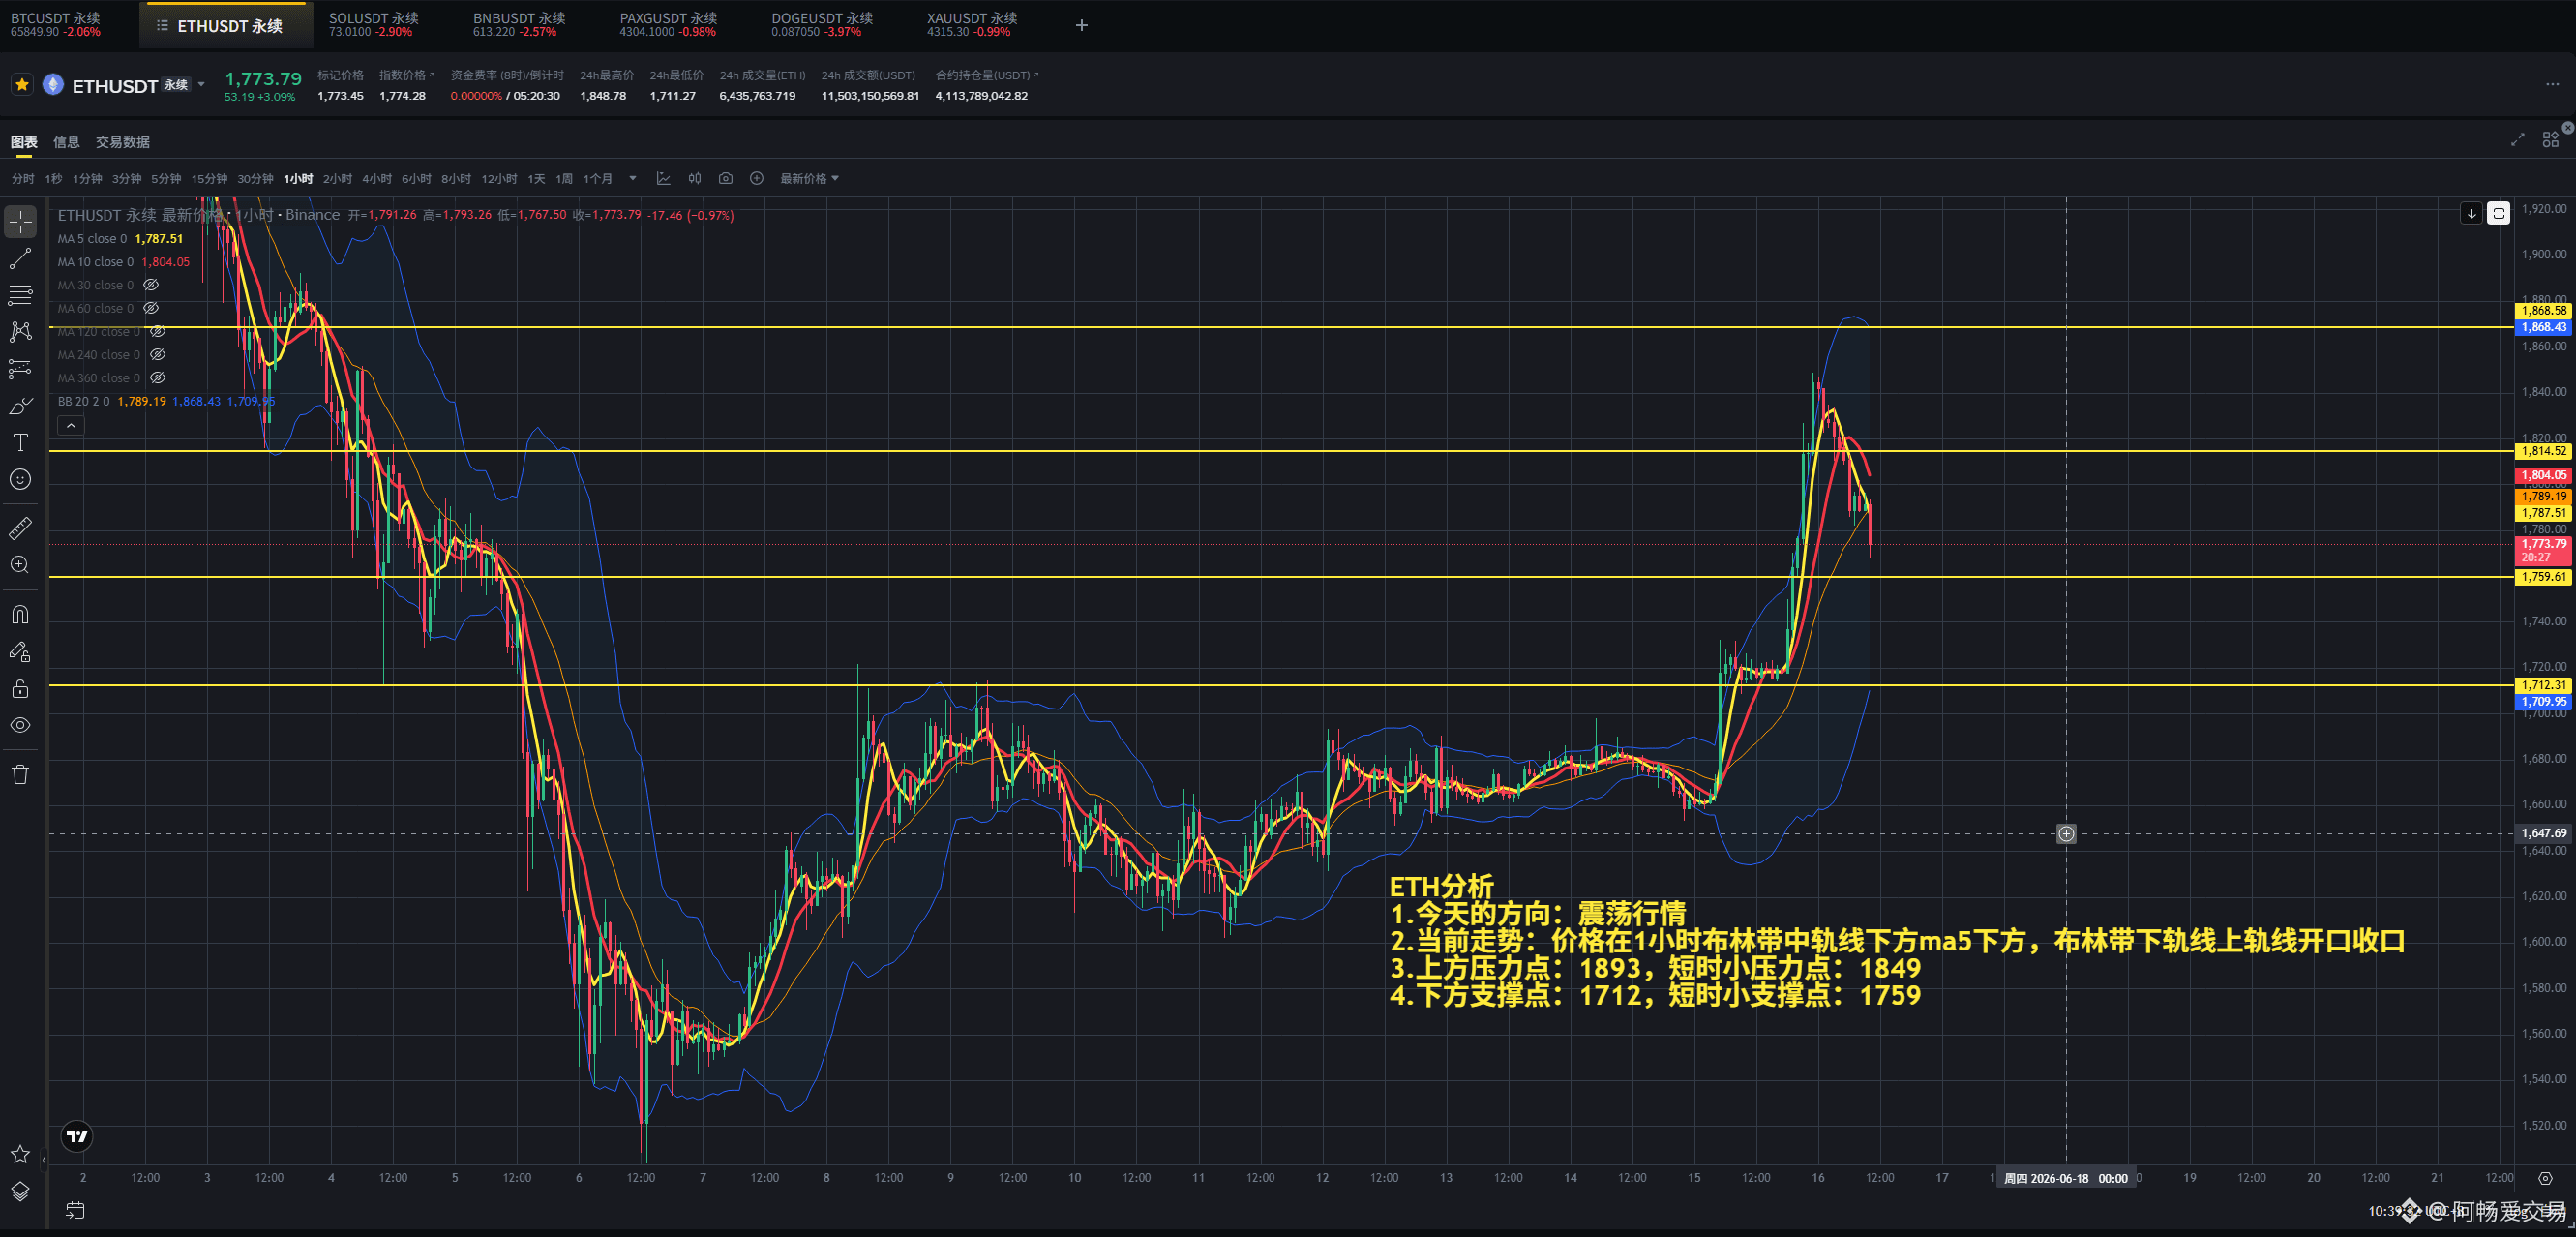This screenshot has width=2576, height=1237.
Task: Show the MA 60 indicator
Action: 151,308
